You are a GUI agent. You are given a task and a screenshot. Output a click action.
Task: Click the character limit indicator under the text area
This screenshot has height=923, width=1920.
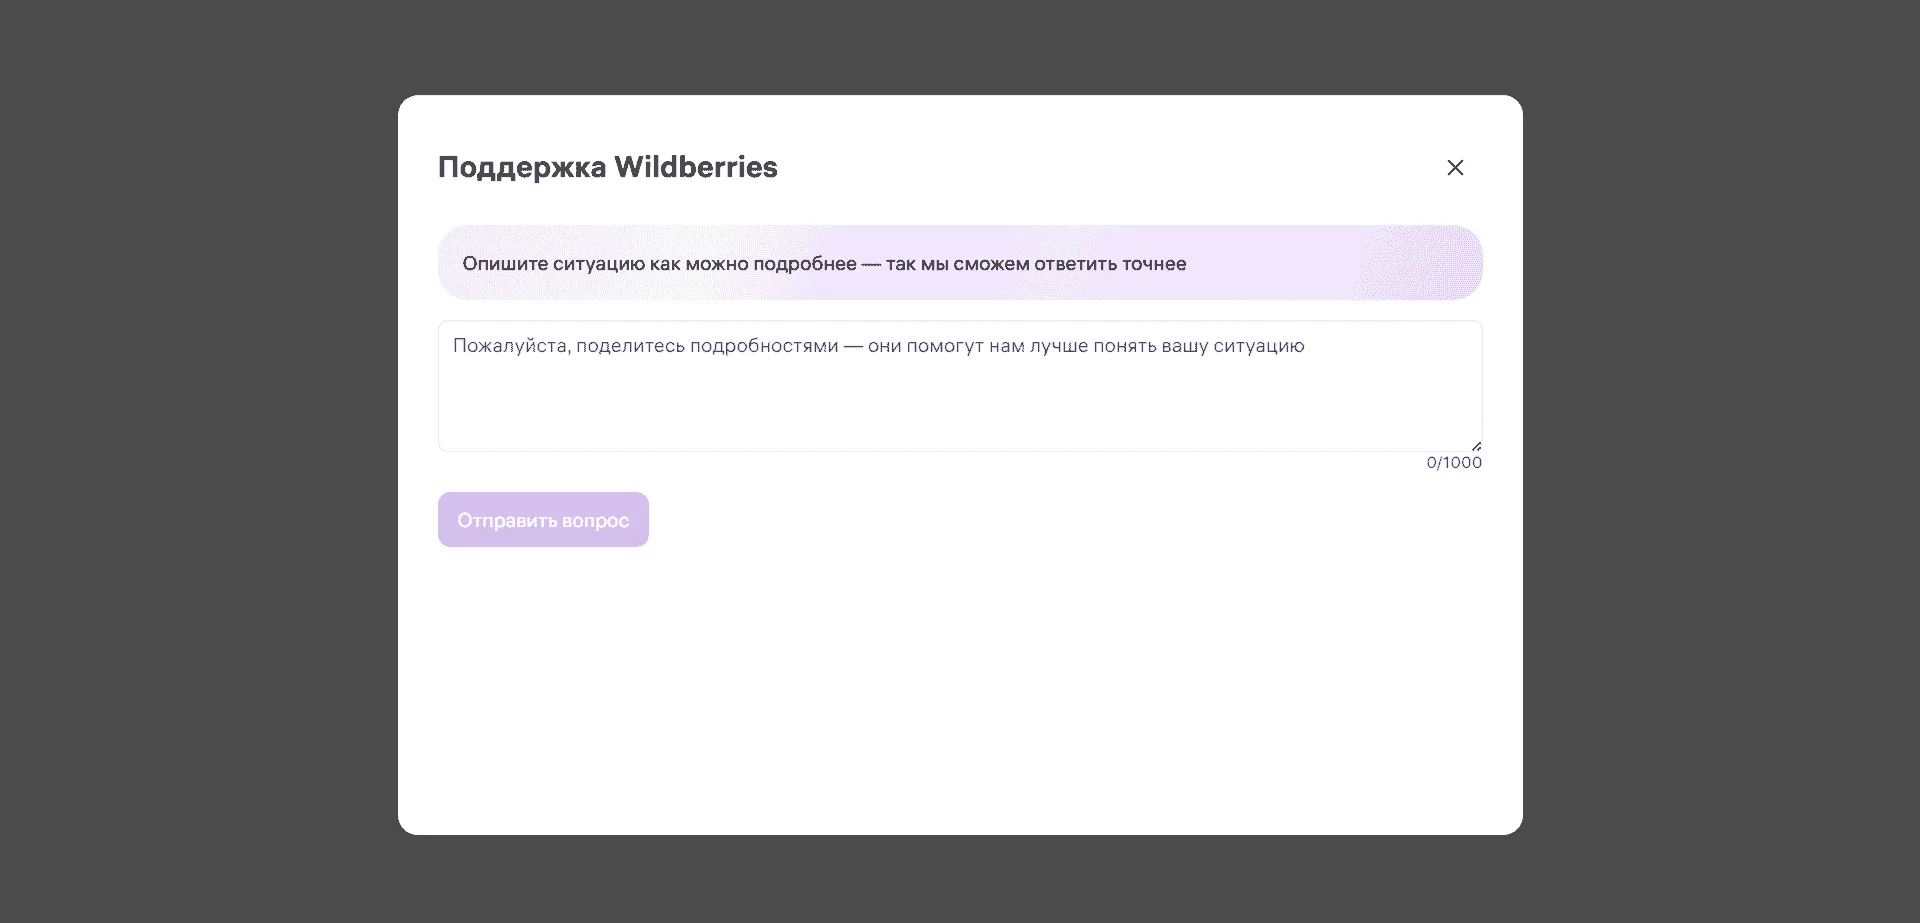point(1454,463)
